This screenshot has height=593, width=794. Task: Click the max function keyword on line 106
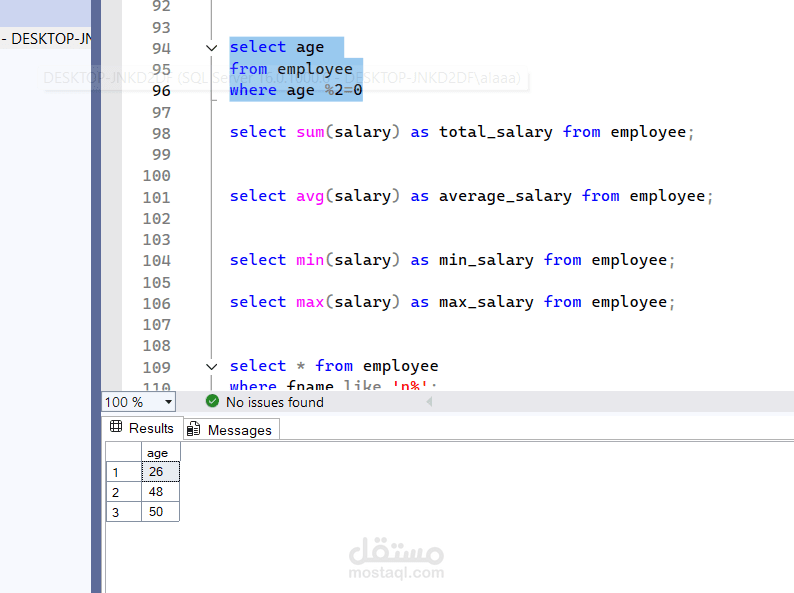coord(310,302)
